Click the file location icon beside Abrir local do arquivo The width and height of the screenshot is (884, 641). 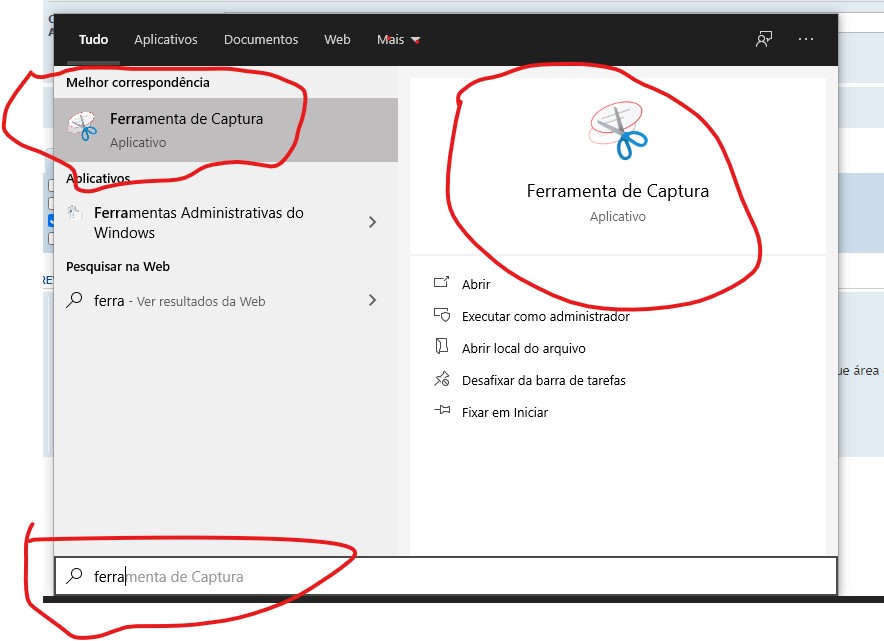pos(441,346)
